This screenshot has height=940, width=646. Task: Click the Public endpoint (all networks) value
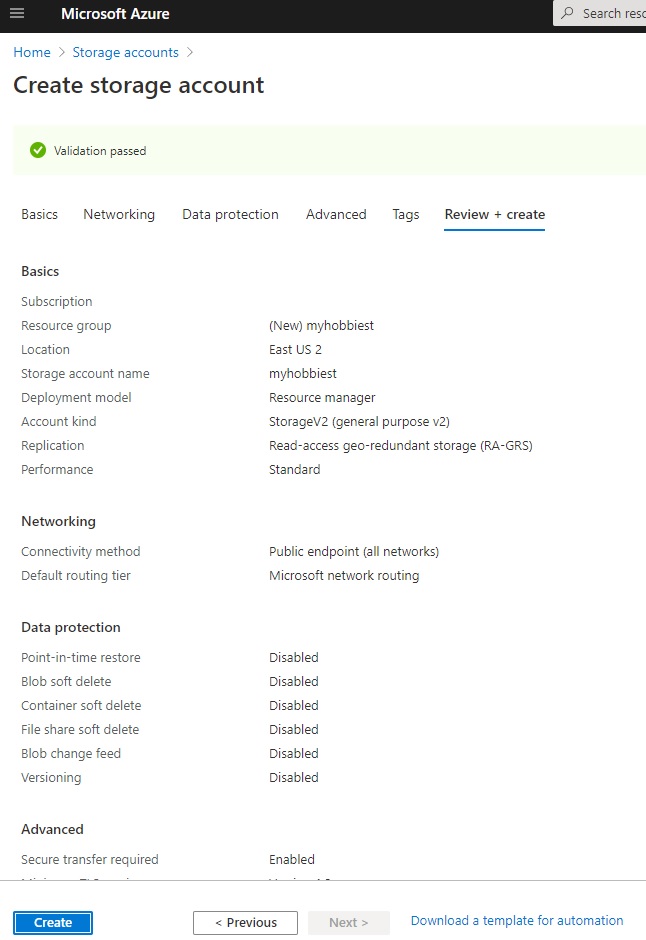pos(354,552)
